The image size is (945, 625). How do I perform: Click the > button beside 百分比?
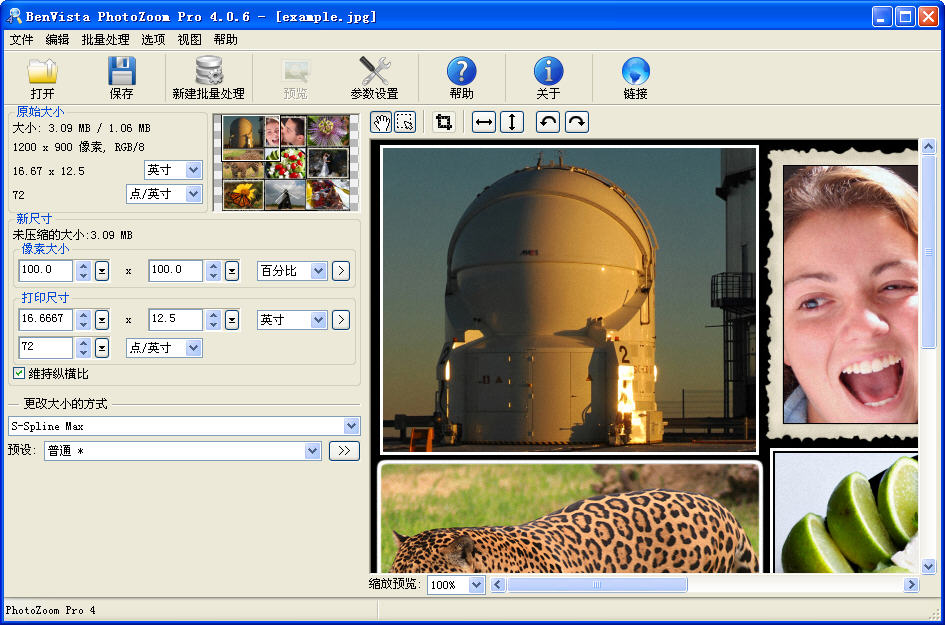coord(341,270)
